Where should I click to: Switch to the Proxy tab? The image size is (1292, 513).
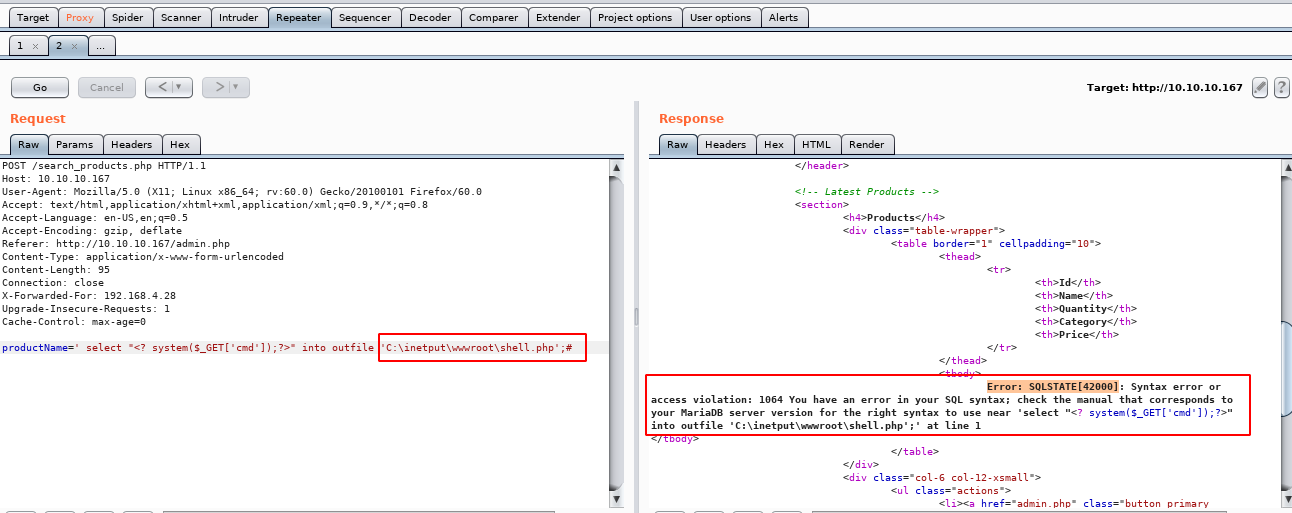(80, 17)
